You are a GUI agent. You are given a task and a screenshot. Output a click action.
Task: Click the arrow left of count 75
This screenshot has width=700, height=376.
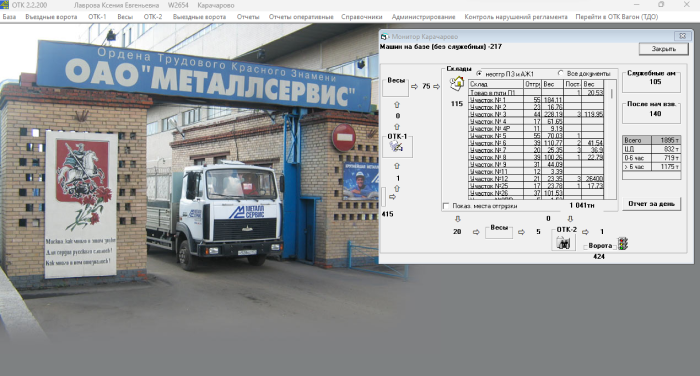point(414,86)
